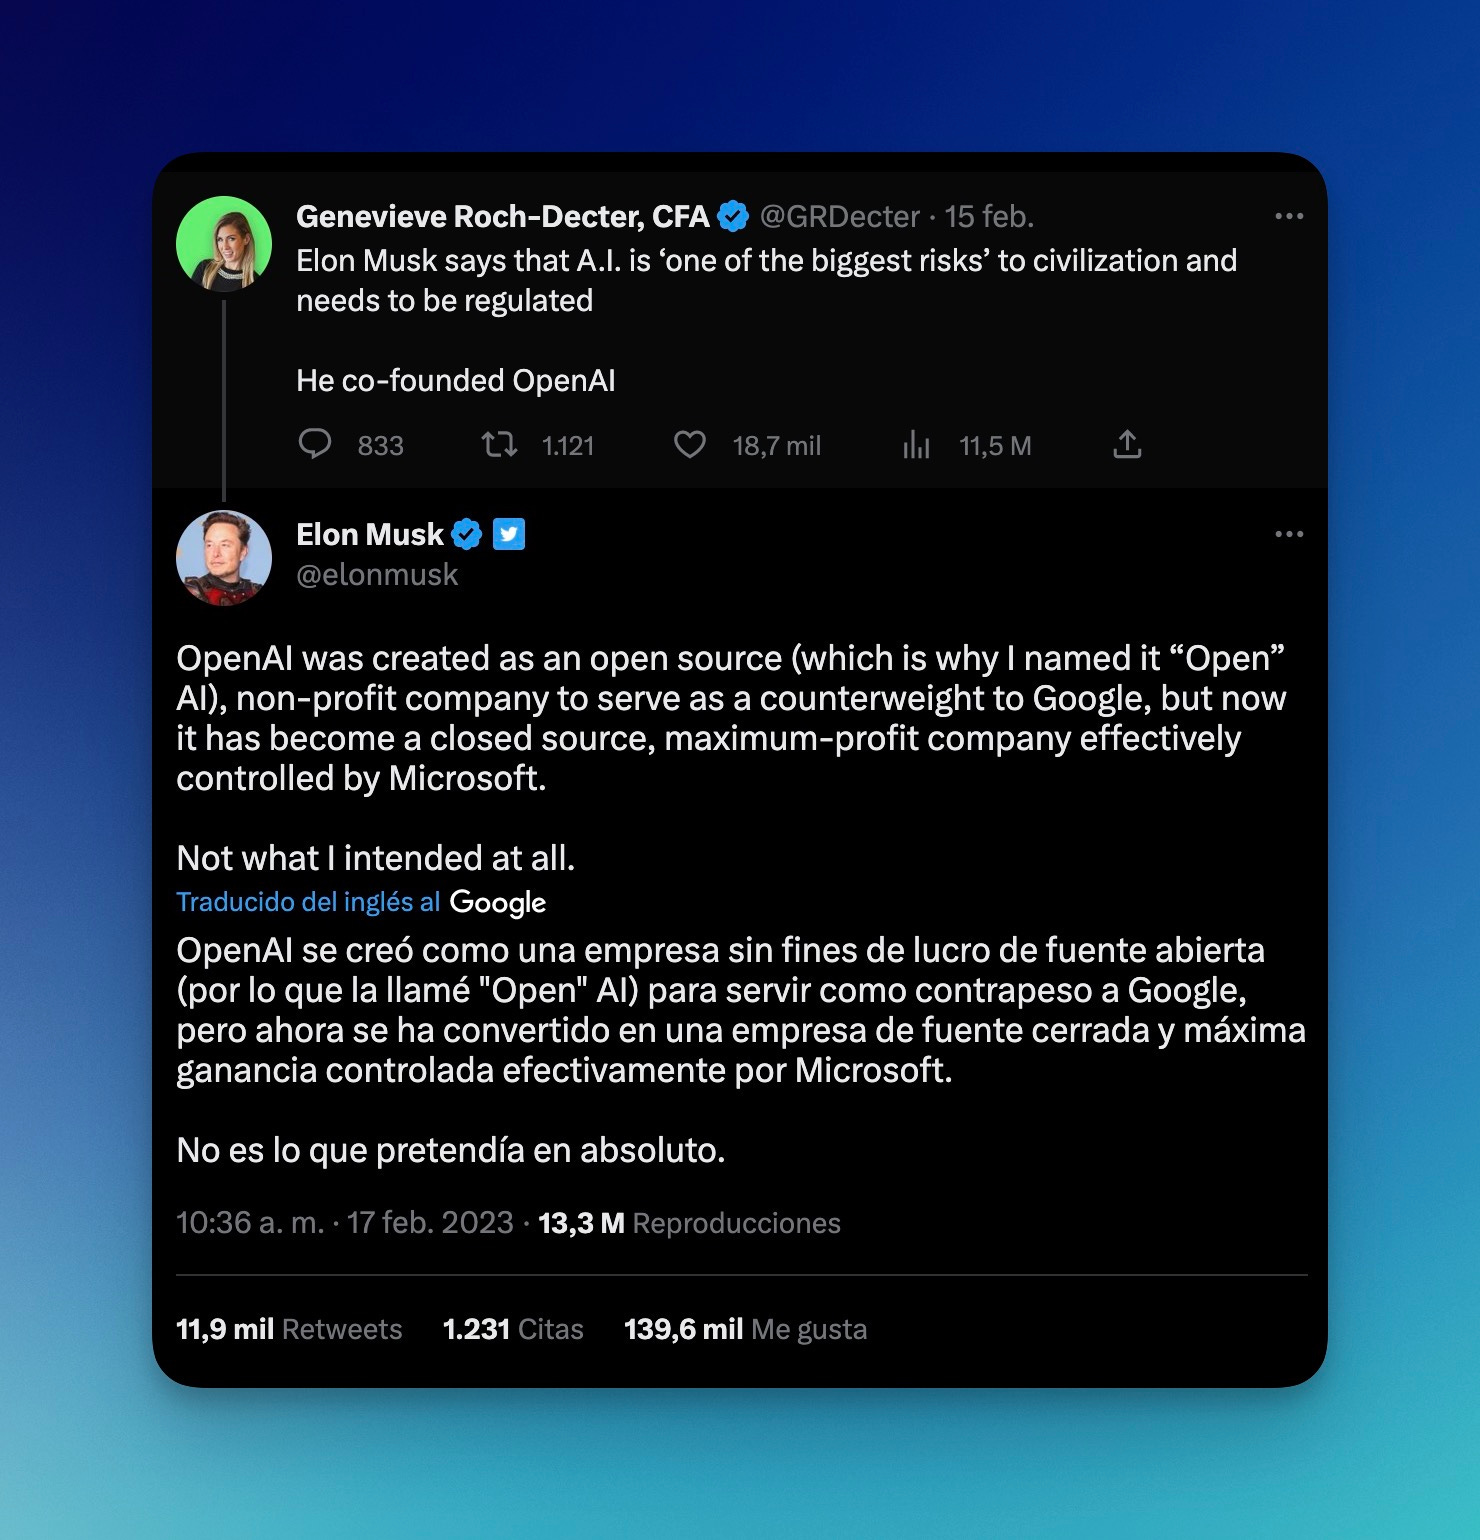This screenshot has height=1540, width=1480.
Task: Click the share upload icon
Action: point(1127,444)
